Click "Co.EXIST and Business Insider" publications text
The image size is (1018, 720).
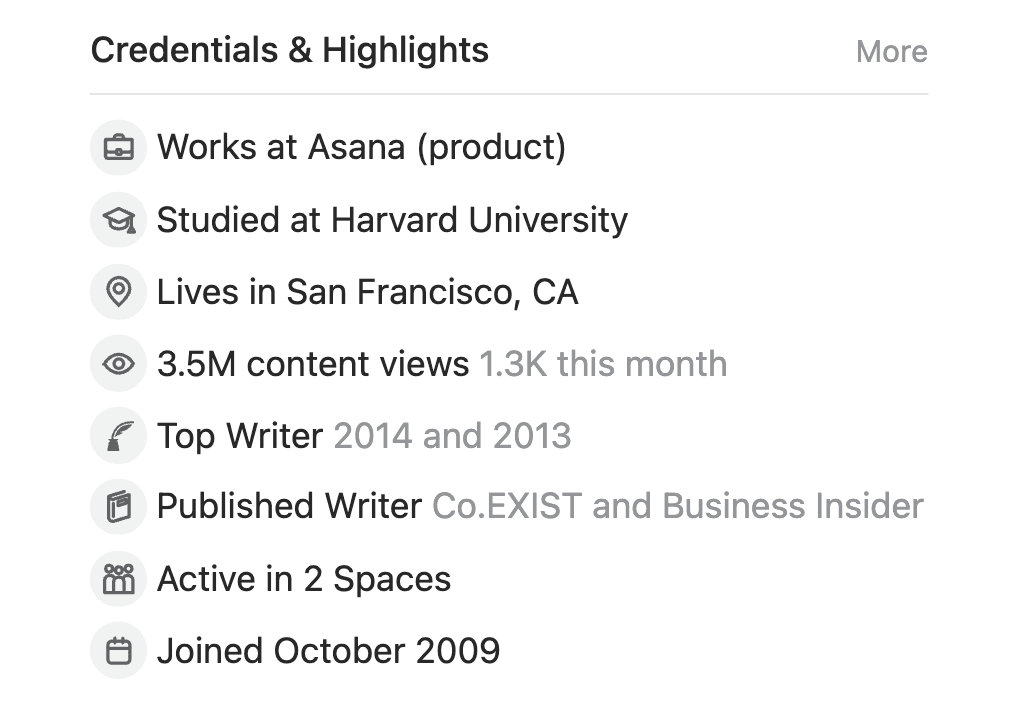677,507
